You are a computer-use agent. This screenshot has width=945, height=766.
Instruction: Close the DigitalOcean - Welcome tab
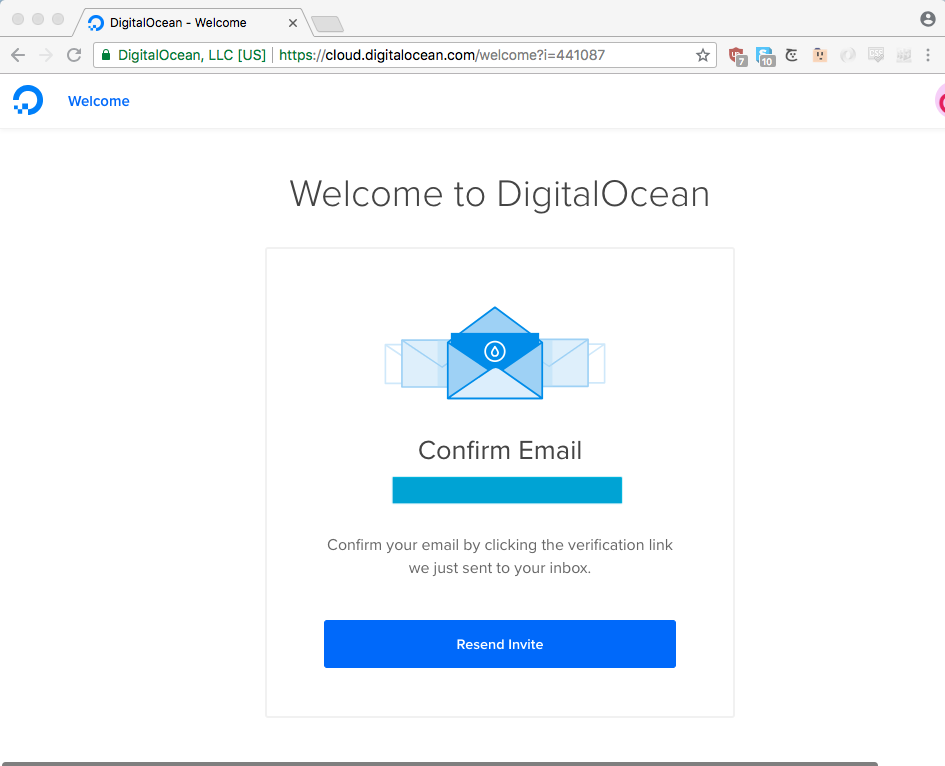294,22
